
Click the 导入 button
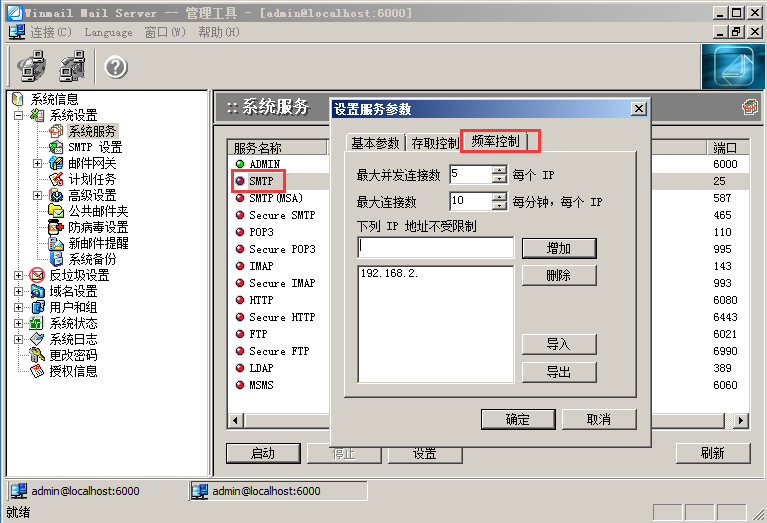coord(559,344)
